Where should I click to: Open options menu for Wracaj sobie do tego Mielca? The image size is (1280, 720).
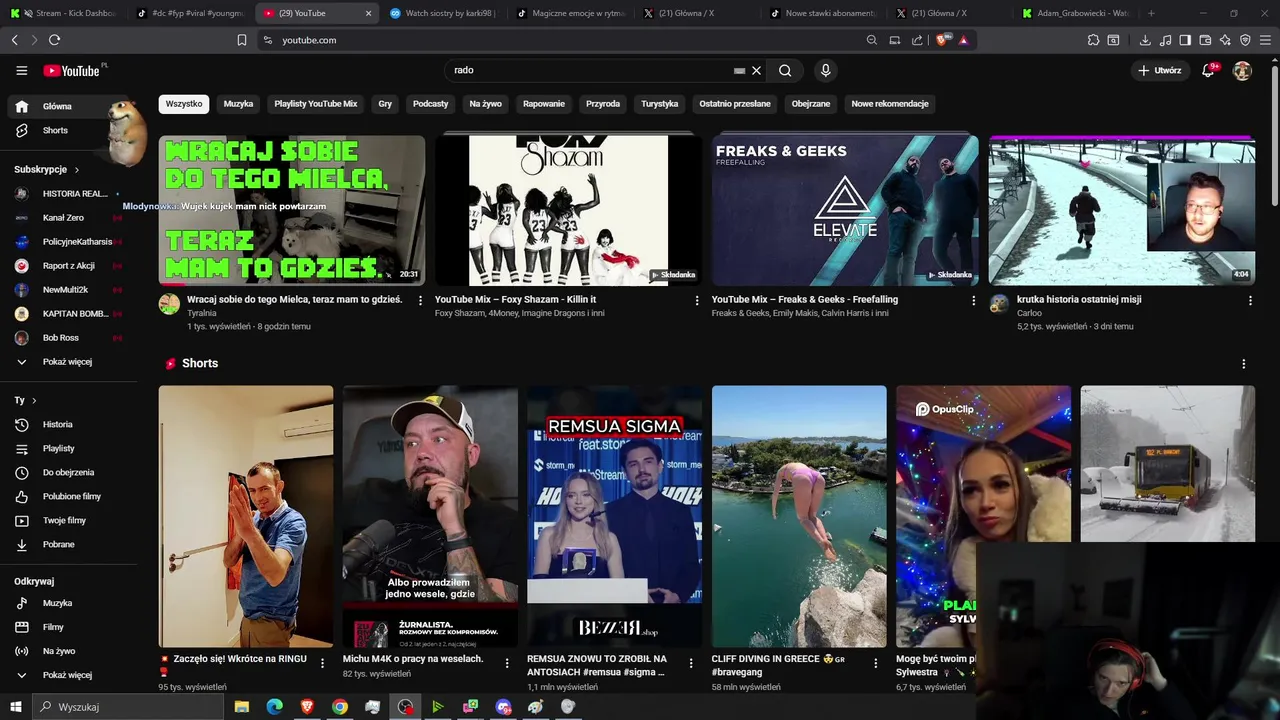pyautogui.click(x=420, y=300)
